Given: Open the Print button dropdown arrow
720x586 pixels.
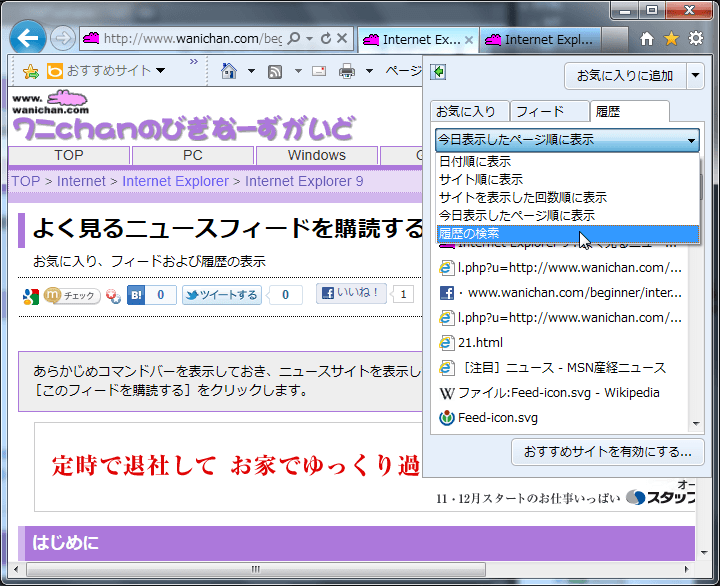Looking at the screenshot, I should click(x=369, y=71).
